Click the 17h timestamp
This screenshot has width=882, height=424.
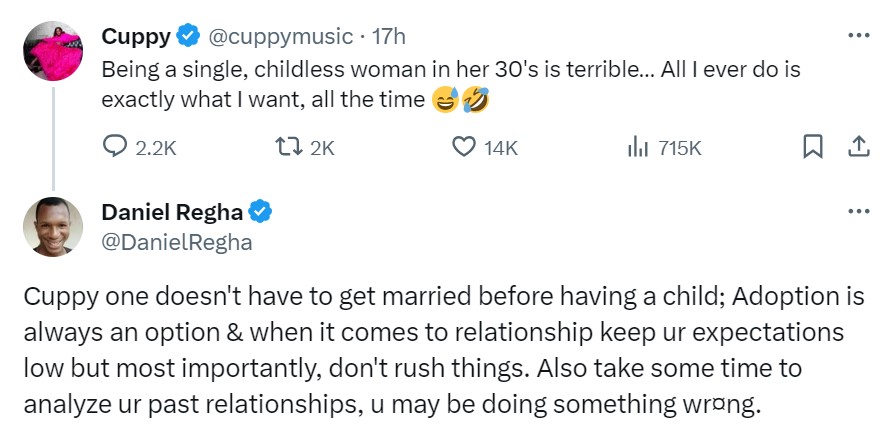[x=389, y=37]
